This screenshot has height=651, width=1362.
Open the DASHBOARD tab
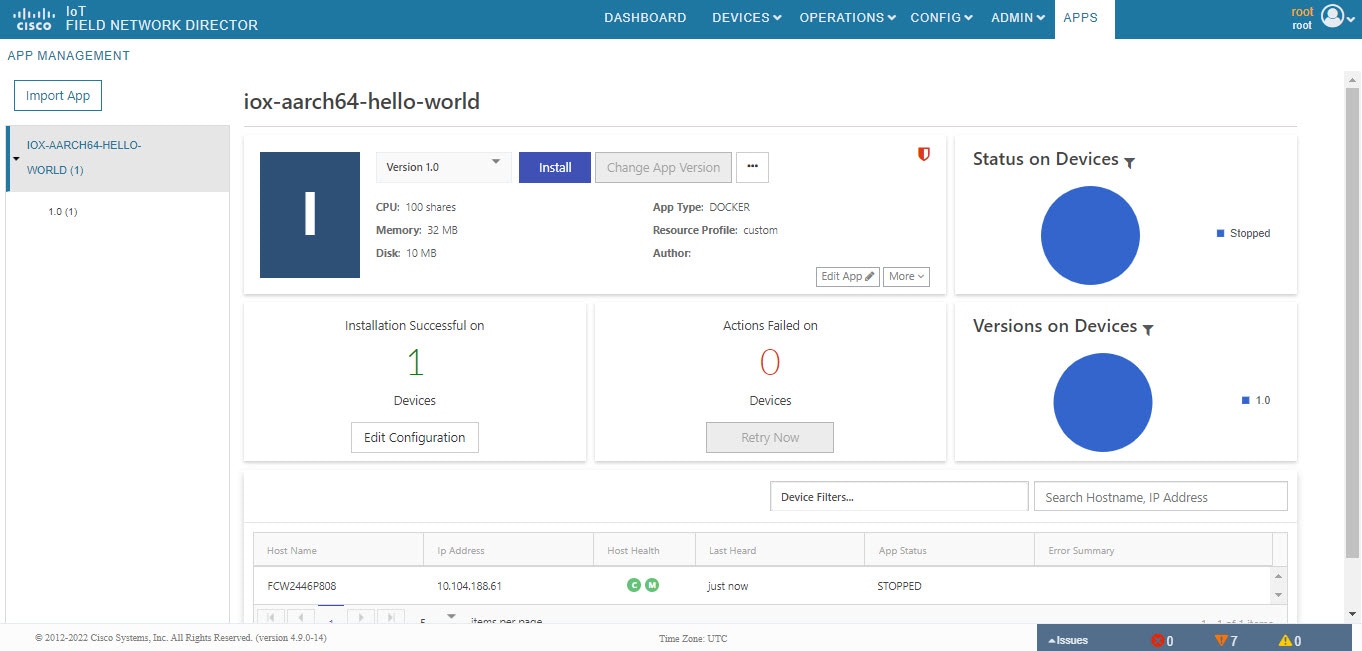(645, 18)
